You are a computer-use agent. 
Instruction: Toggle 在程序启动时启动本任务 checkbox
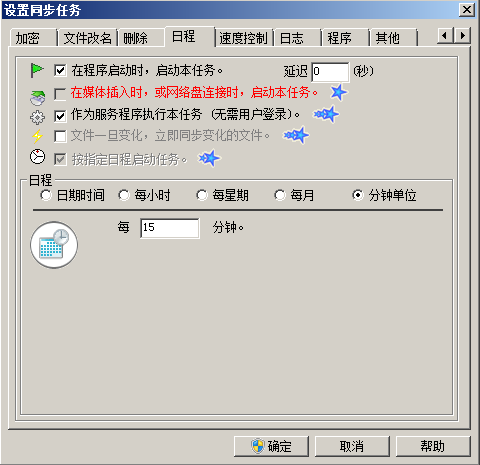60,71
